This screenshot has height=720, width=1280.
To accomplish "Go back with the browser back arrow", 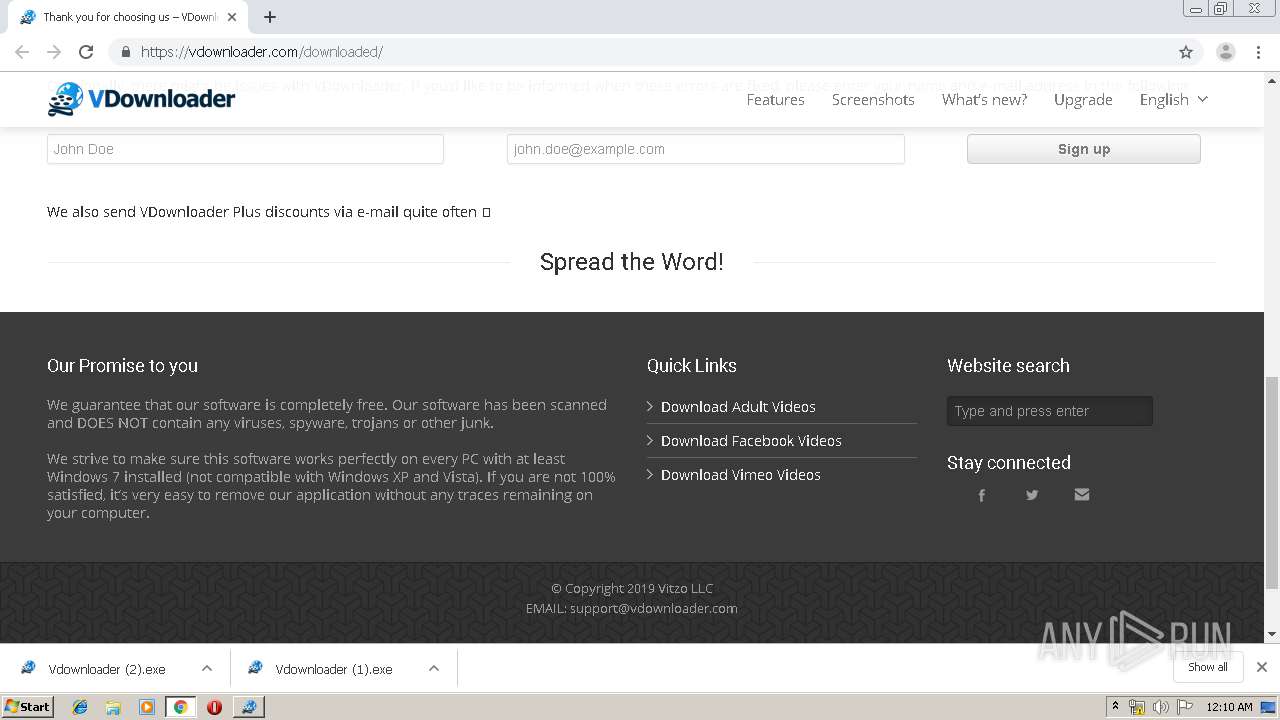I will click(x=22, y=52).
